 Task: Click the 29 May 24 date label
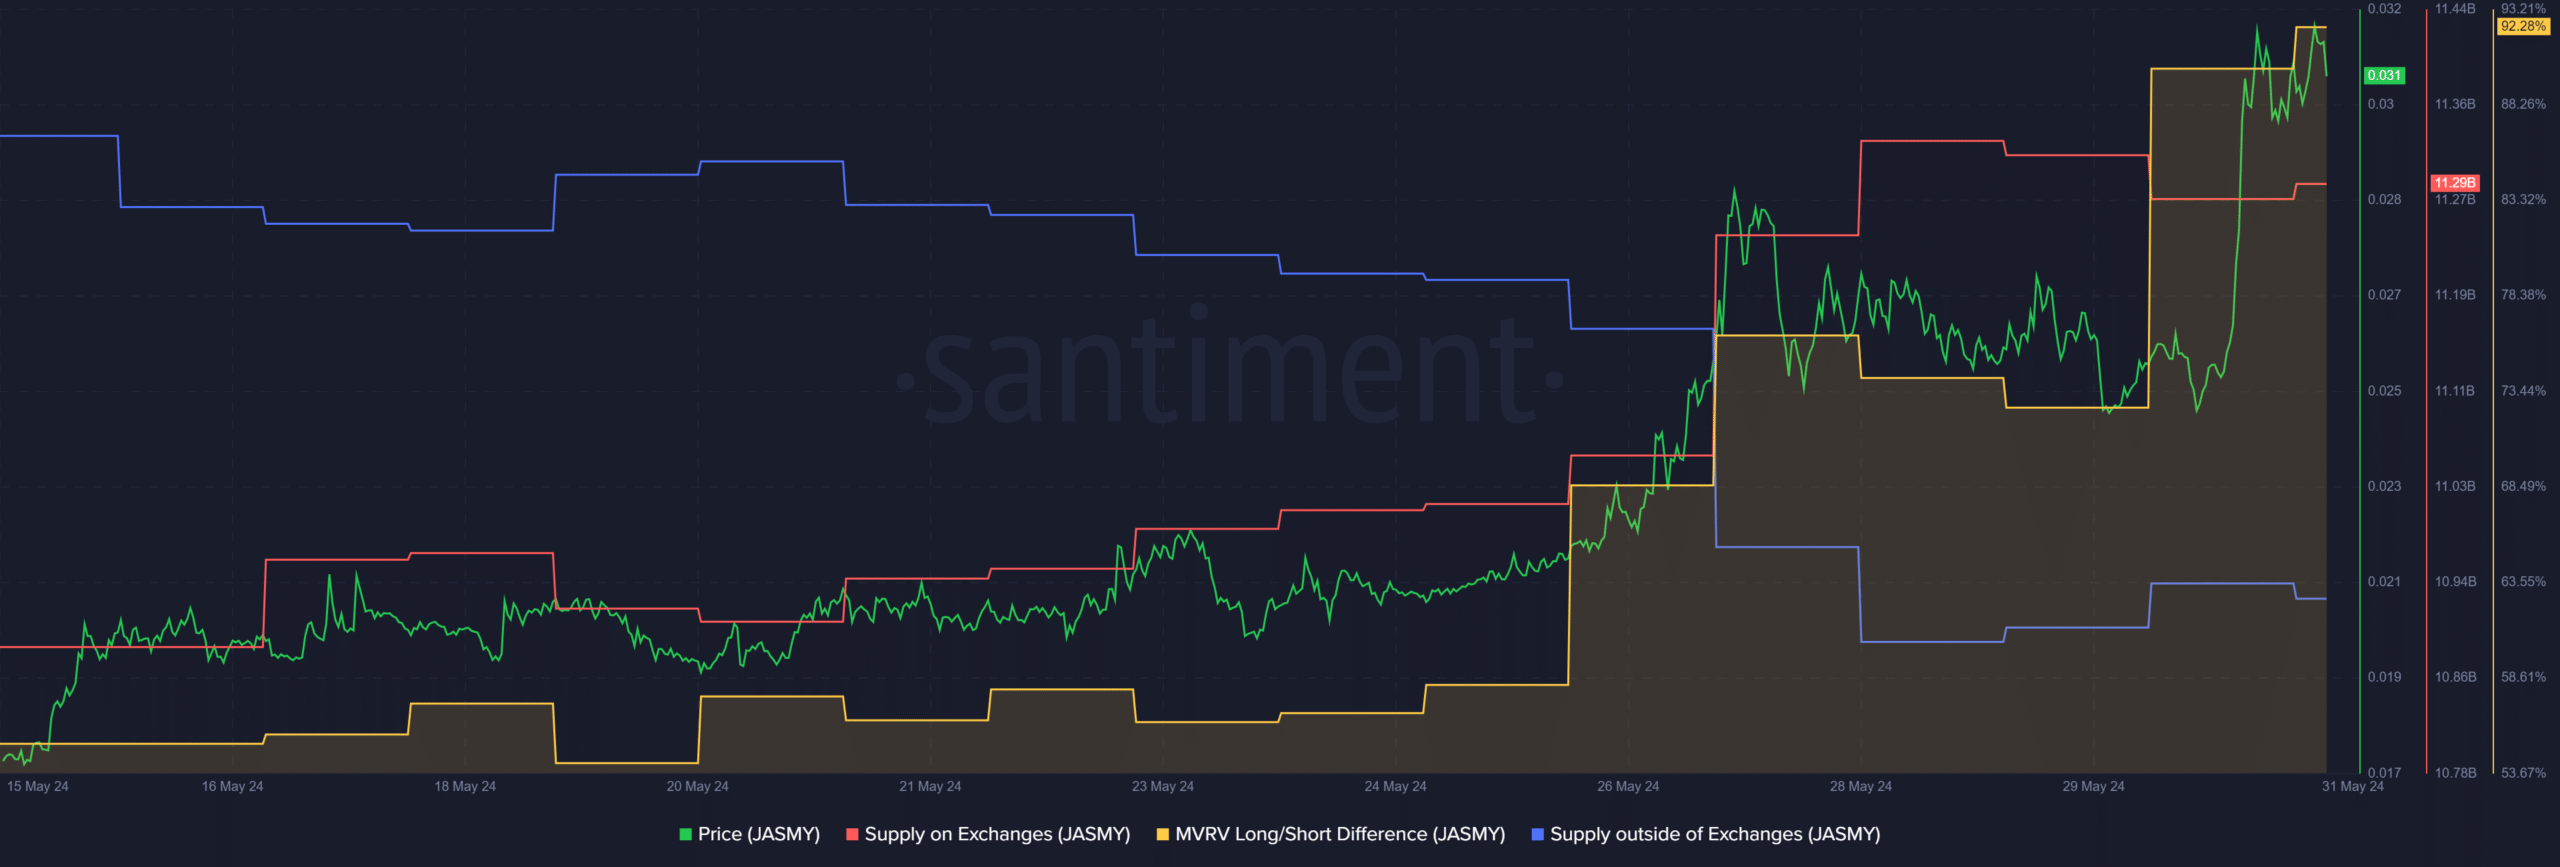click(x=2093, y=786)
